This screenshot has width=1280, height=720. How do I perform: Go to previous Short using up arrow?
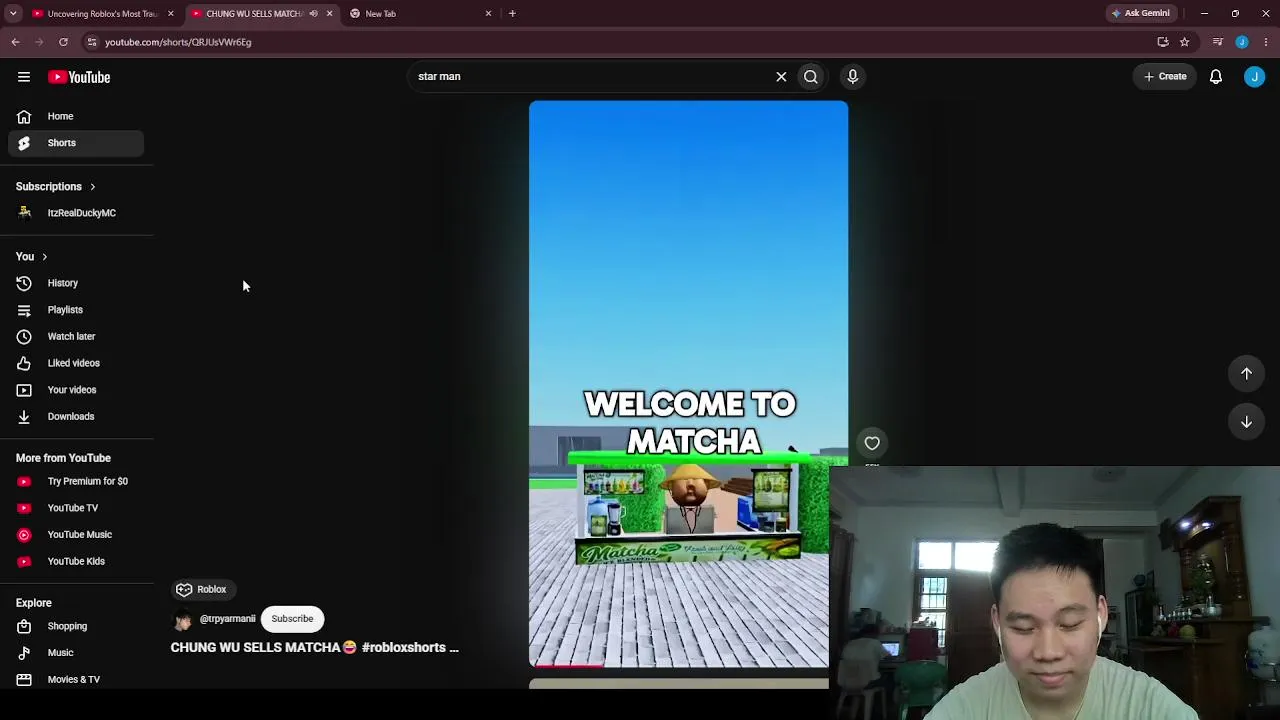1247,374
